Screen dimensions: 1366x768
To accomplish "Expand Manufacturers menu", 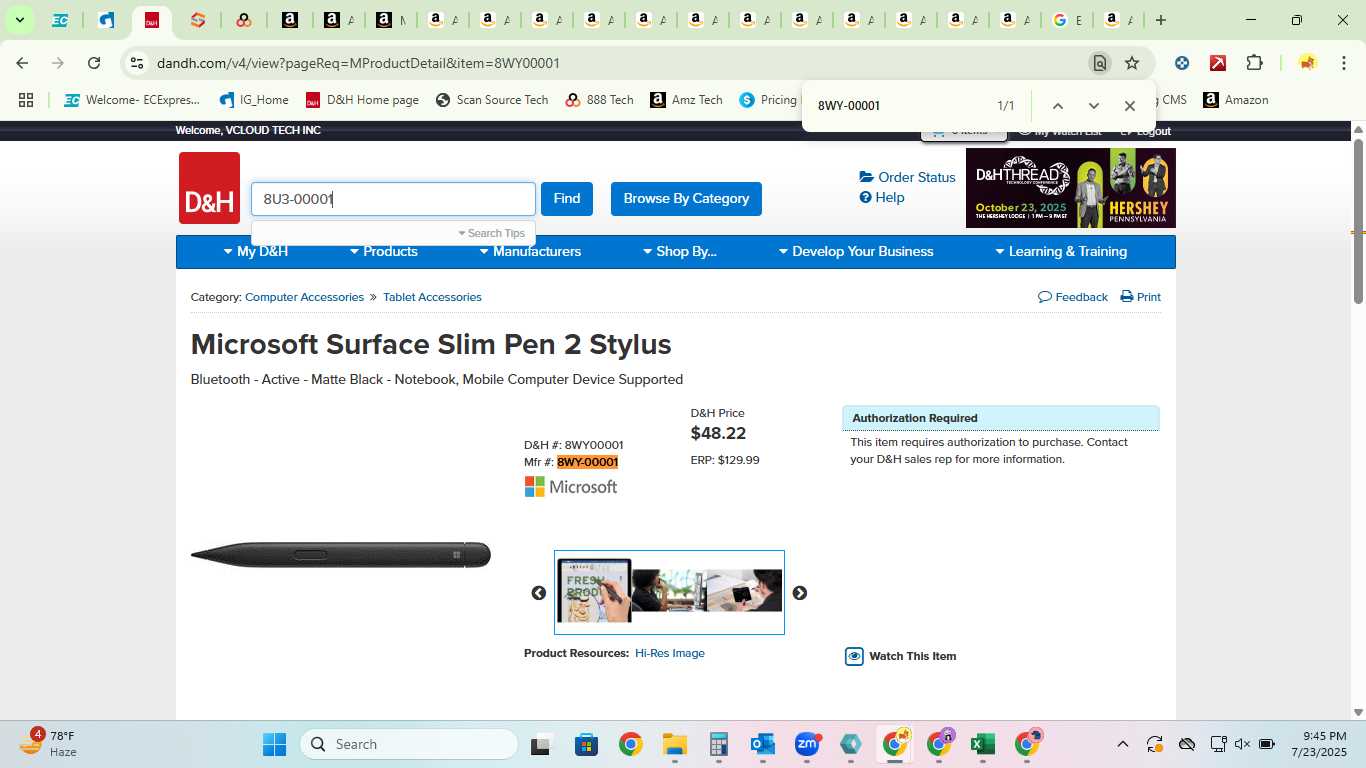I will (x=530, y=252).
